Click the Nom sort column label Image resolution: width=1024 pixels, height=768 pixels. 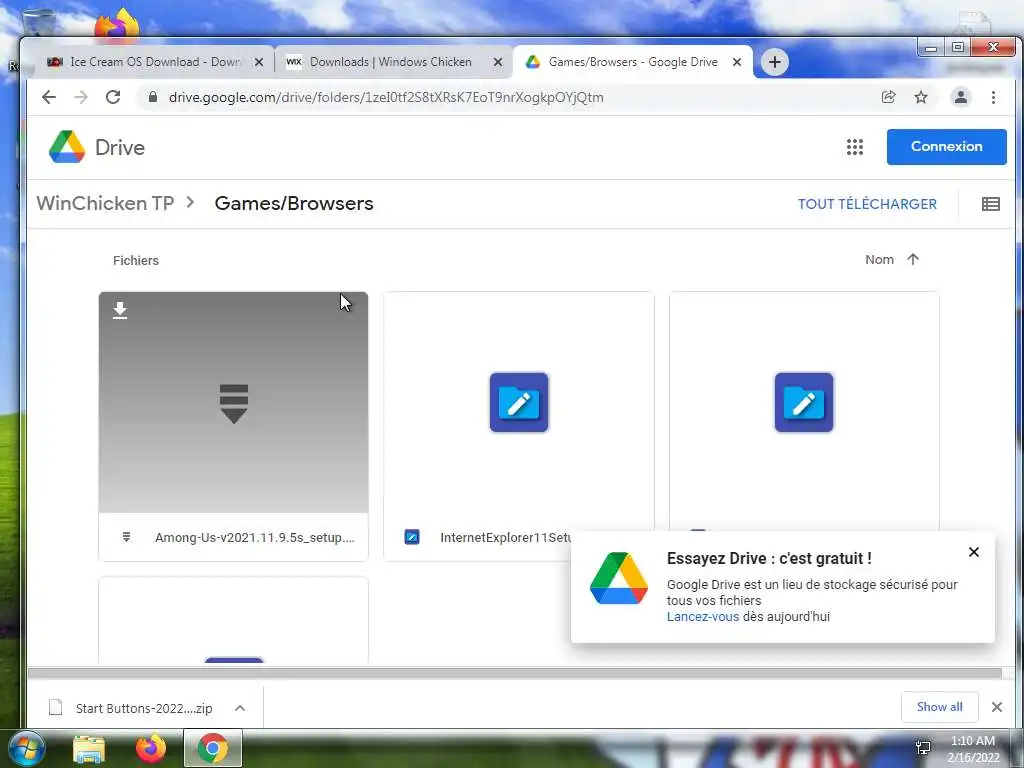click(x=879, y=259)
